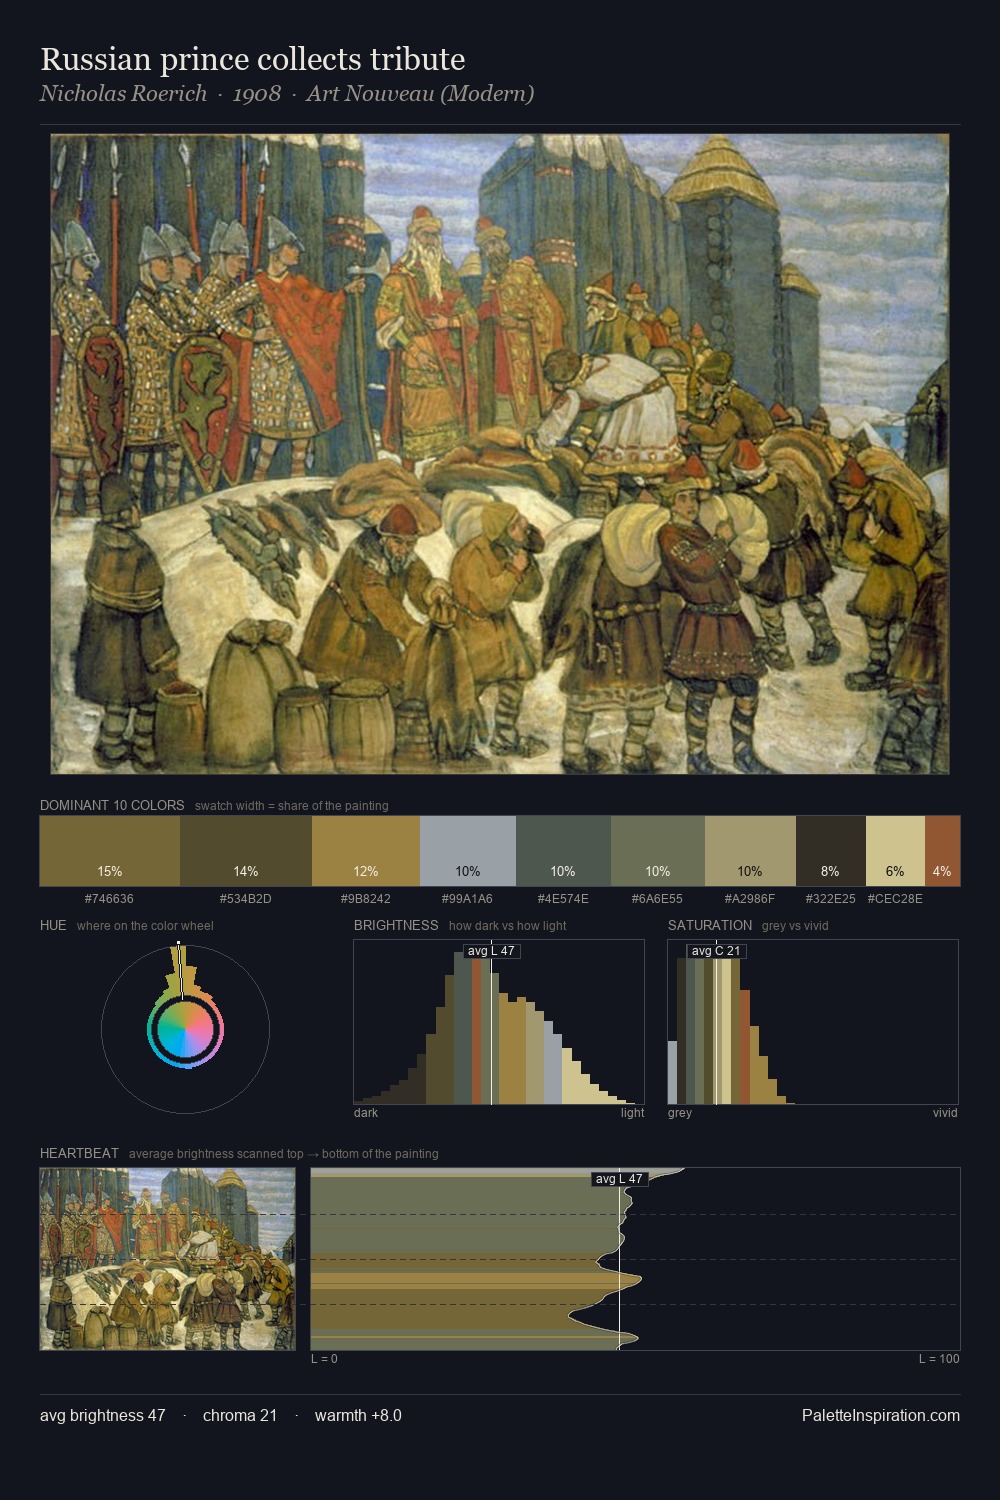Click the saturation histogram chart
Viewport: 1000px width, 1500px height.
click(x=813, y=1022)
